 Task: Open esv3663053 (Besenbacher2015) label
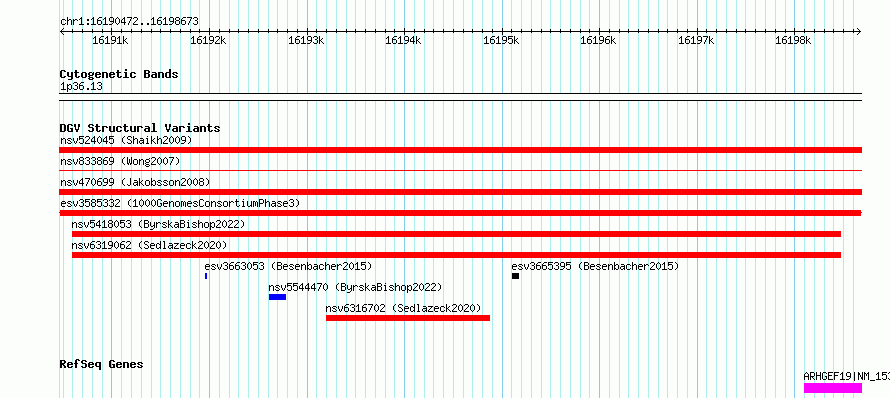(288, 266)
